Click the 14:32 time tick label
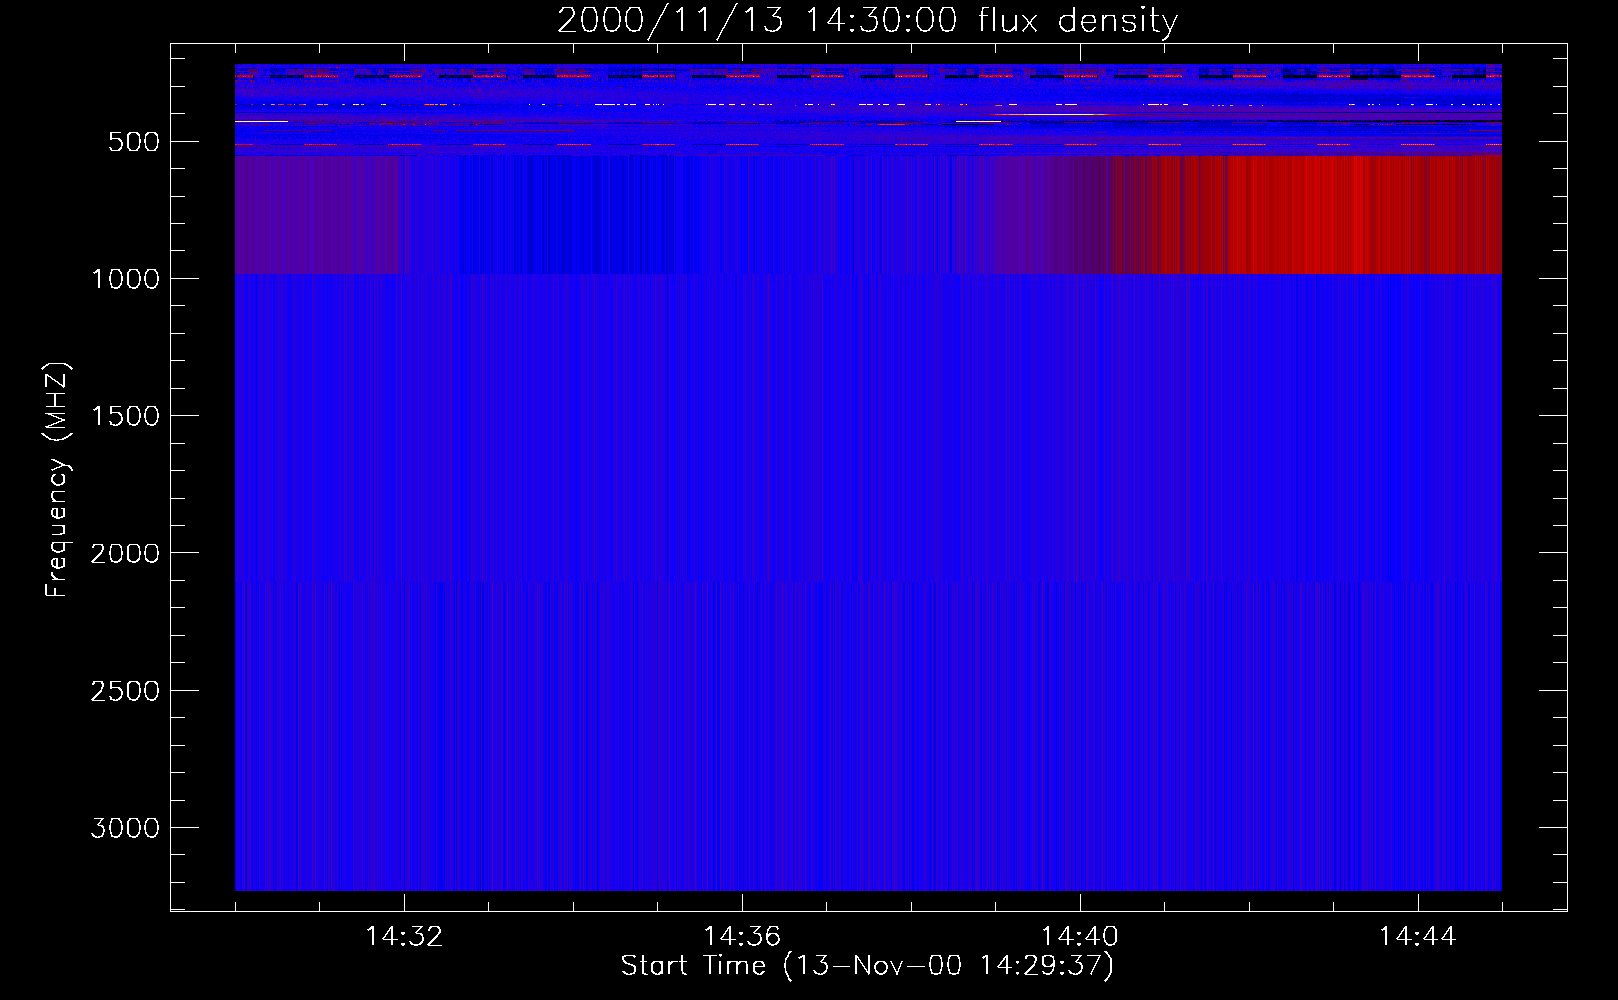The height and width of the screenshot is (1000, 1618). 404,937
